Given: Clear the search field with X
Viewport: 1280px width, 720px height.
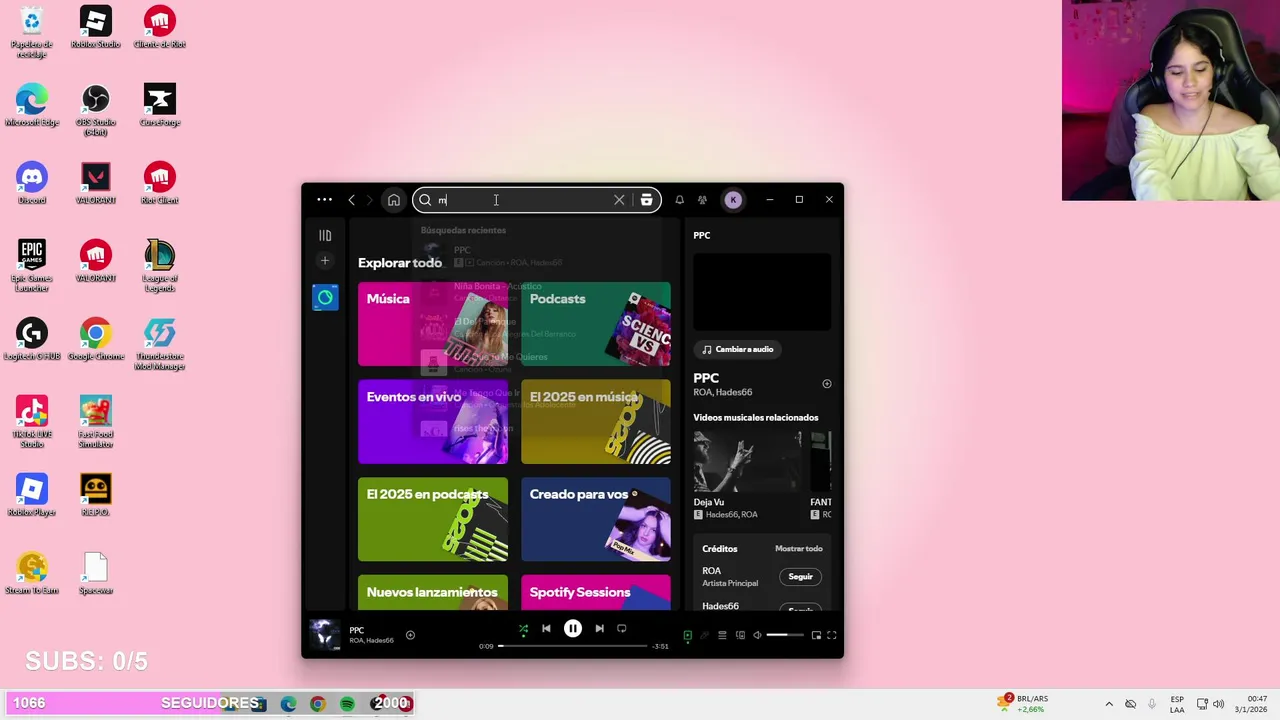Looking at the screenshot, I should pos(619,200).
